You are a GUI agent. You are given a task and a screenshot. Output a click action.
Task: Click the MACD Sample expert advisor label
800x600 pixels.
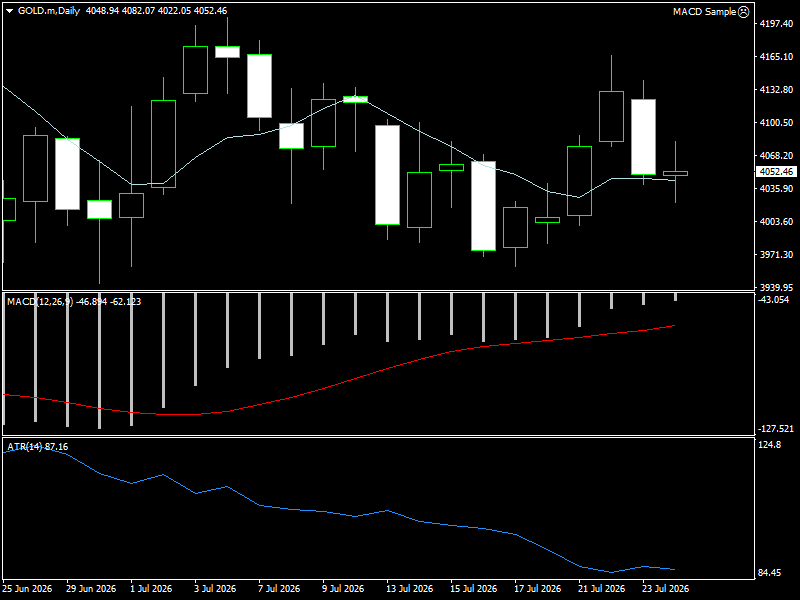coord(704,12)
